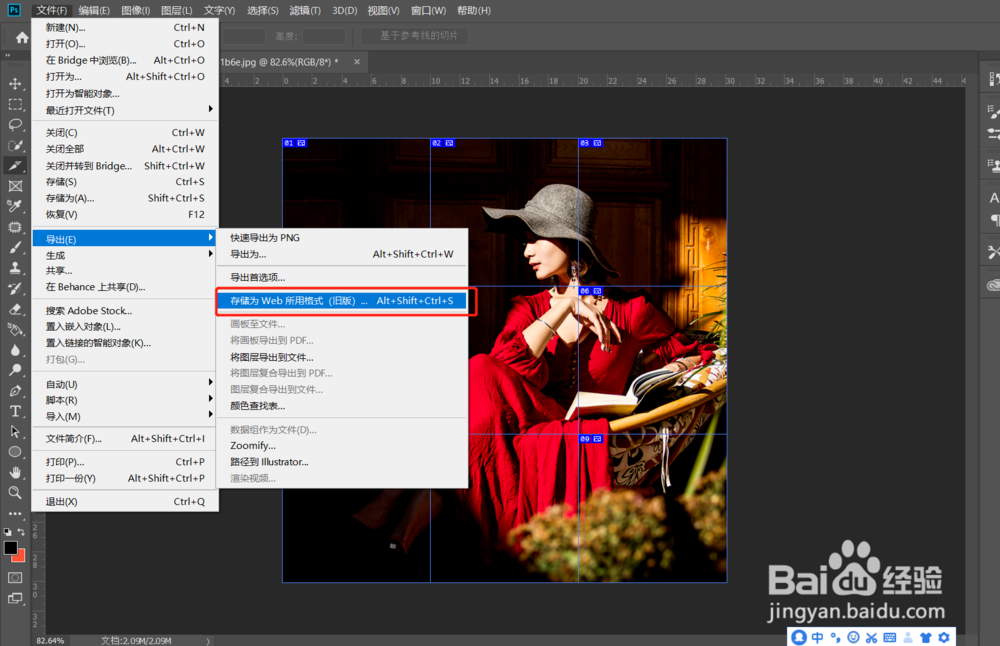Select the Dodge tool
The width and height of the screenshot is (1000, 646).
[x=15, y=370]
